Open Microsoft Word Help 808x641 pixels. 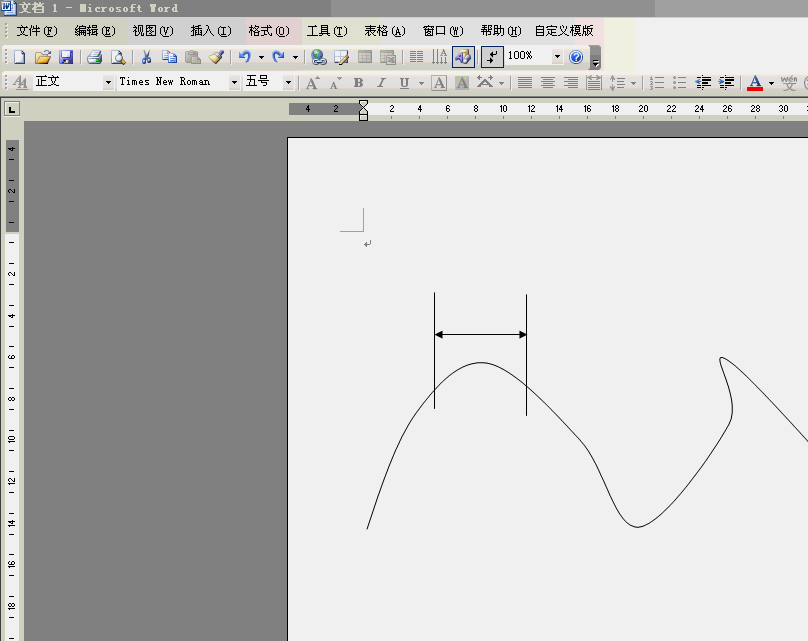pyautogui.click(x=576, y=57)
